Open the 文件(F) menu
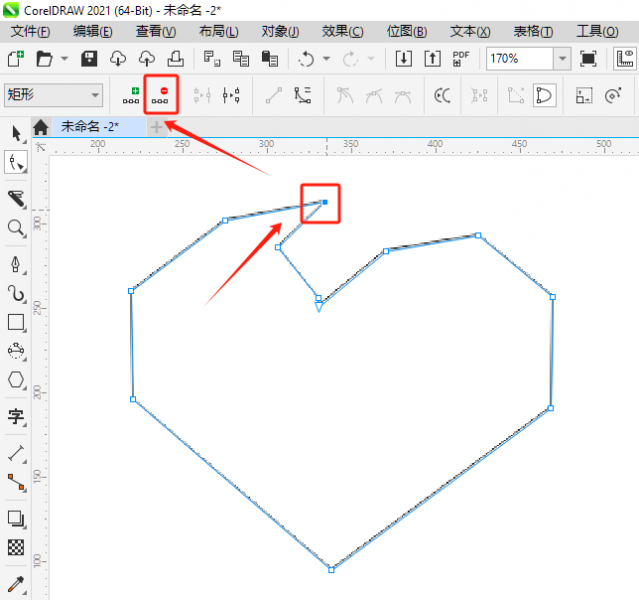 click(30, 32)
